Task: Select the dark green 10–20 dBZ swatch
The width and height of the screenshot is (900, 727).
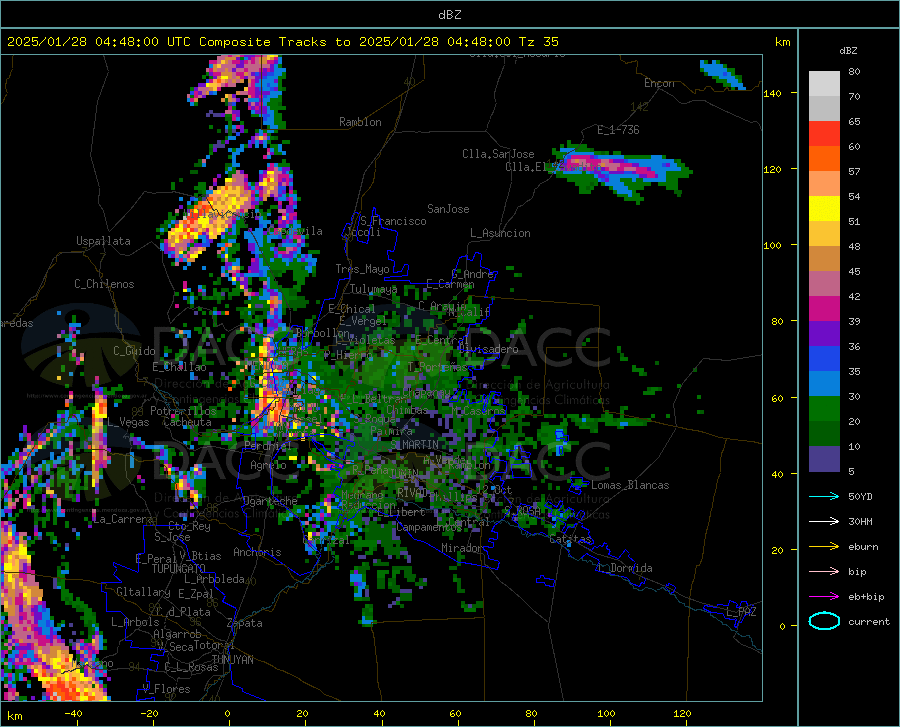Action: 824,434
